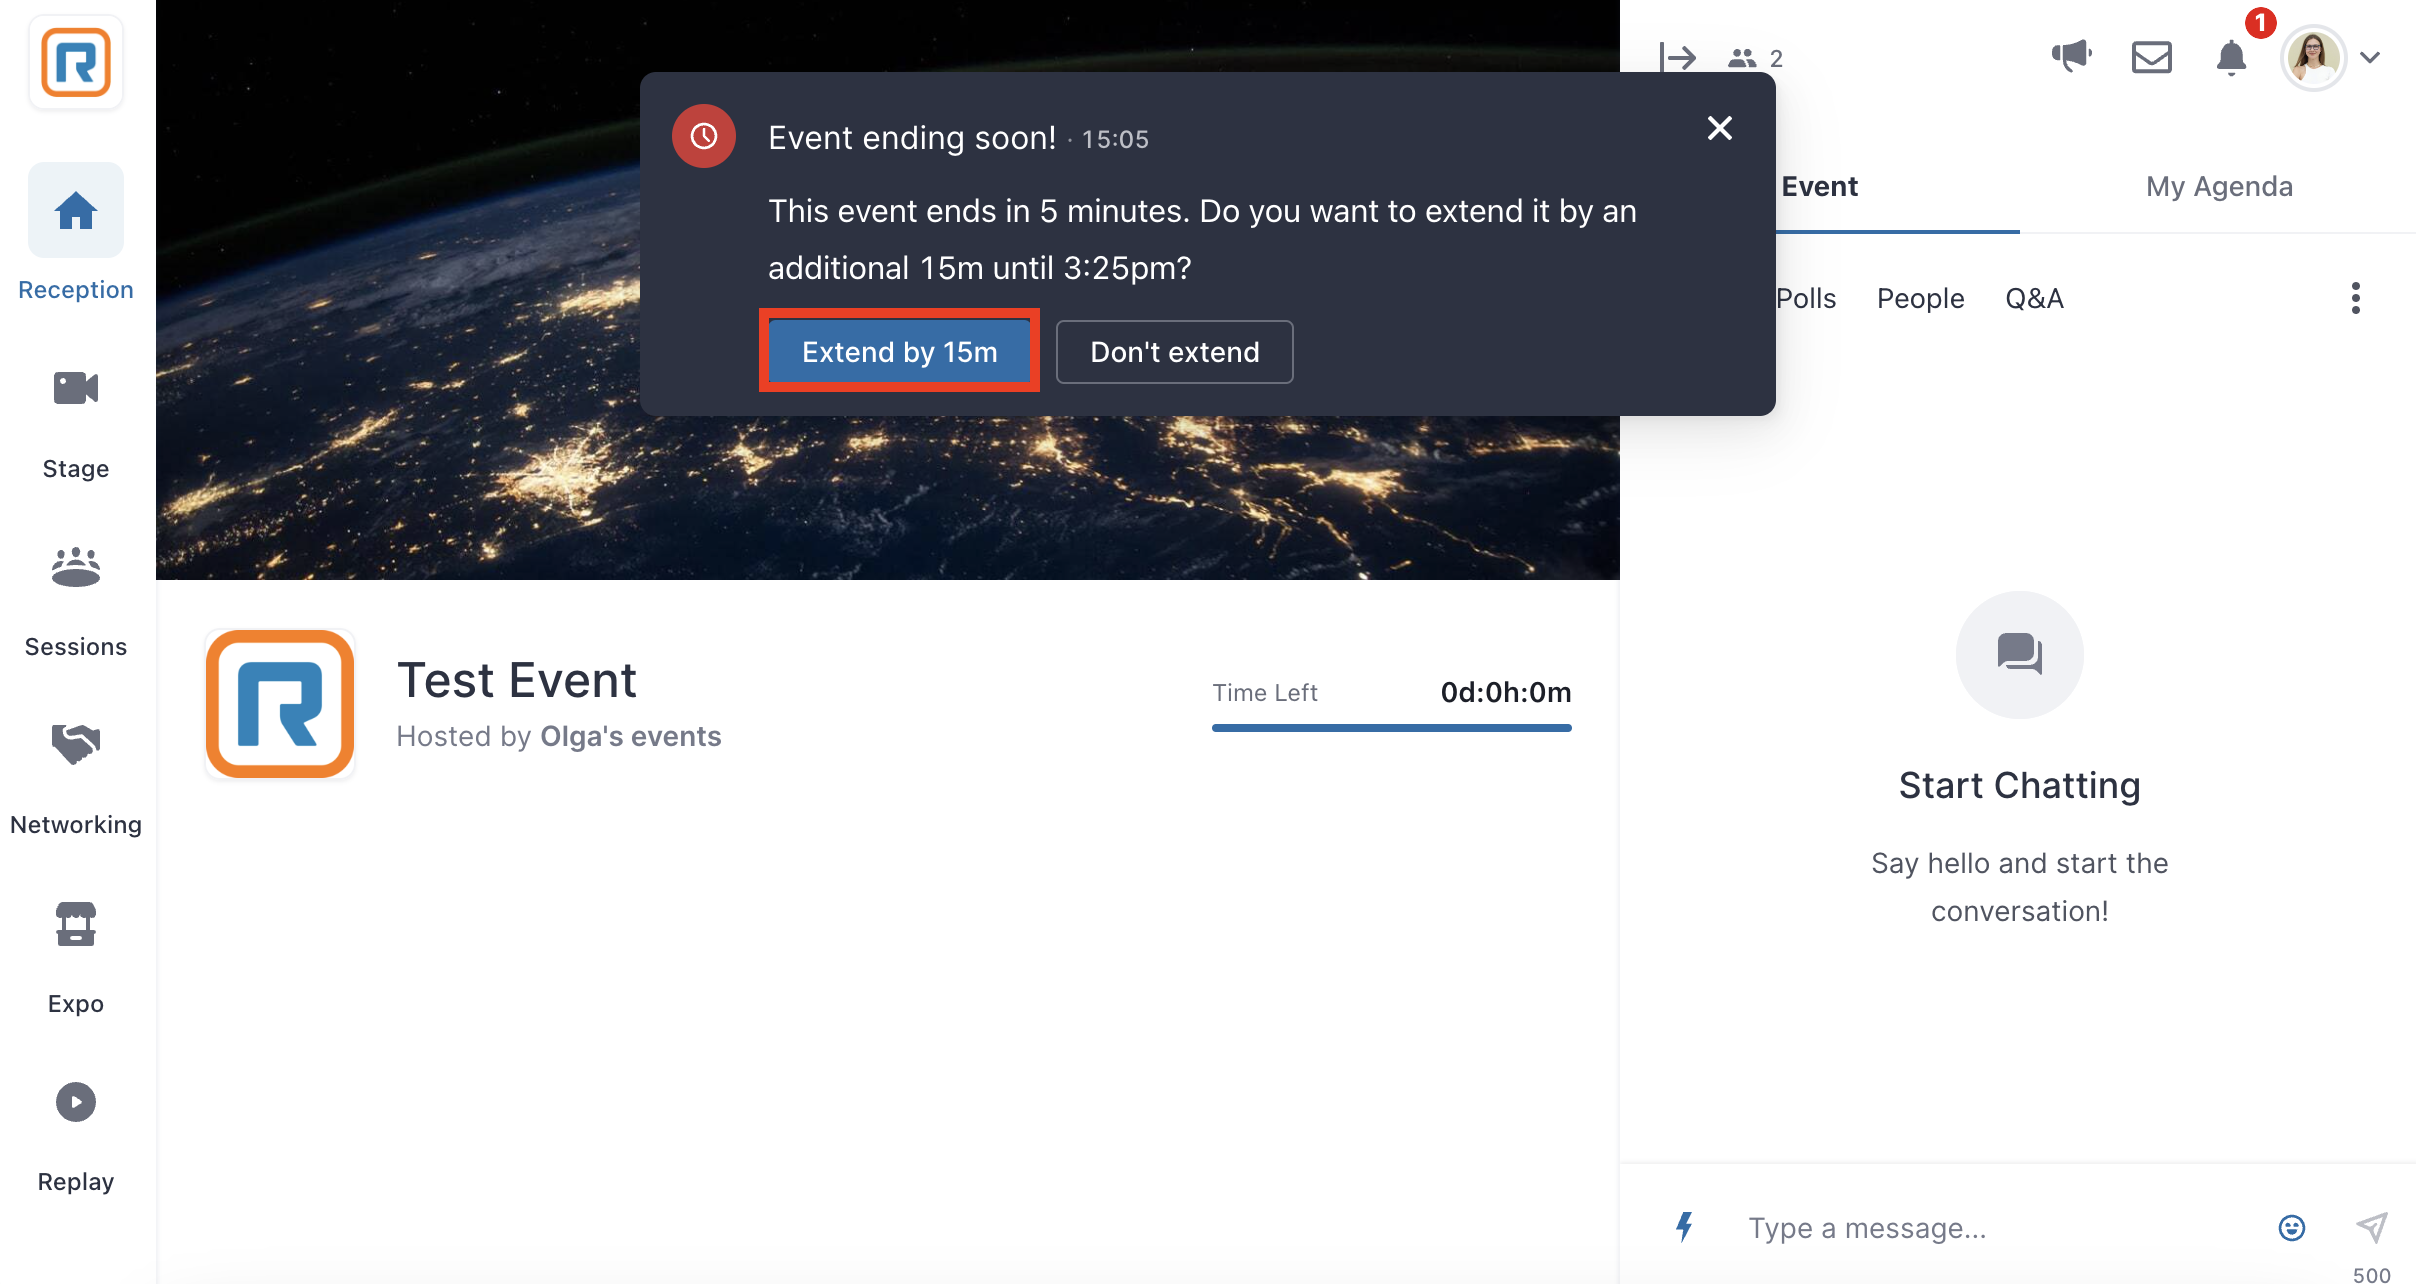Image resolution: width=2416 pixels, height=1284 pixels.
Task: Click the 0d:0h:0m time remaining value
Action: 1506,692
